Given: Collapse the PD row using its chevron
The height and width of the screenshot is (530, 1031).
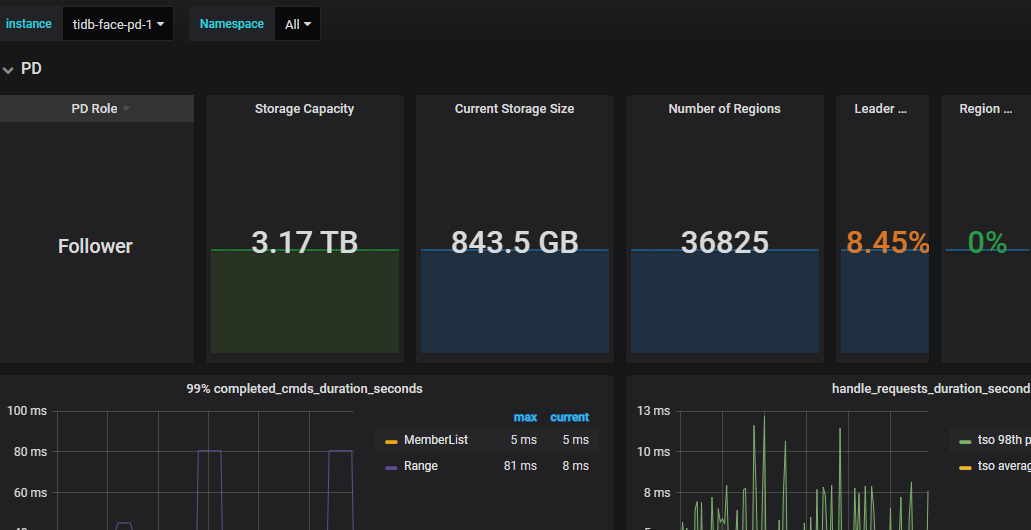Looking at the screenshot, I should [9, 69].
